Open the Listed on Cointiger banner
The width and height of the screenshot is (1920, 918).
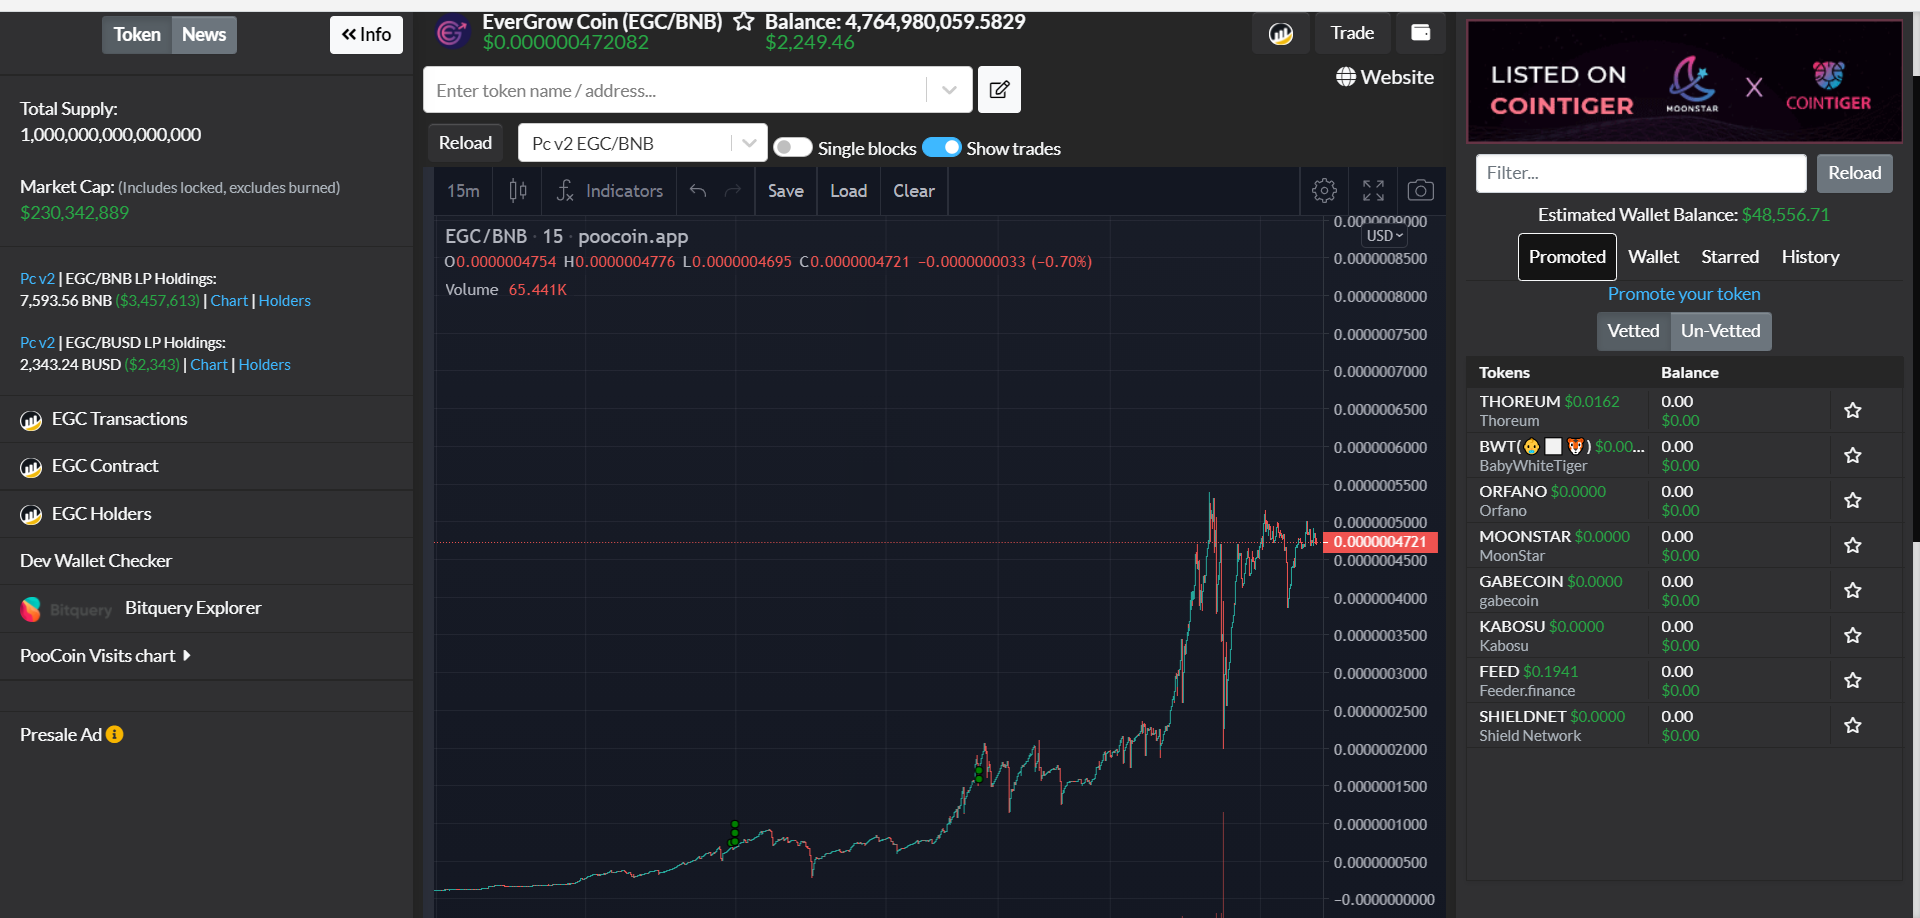pyautogui.click(x=1684, y=82)
